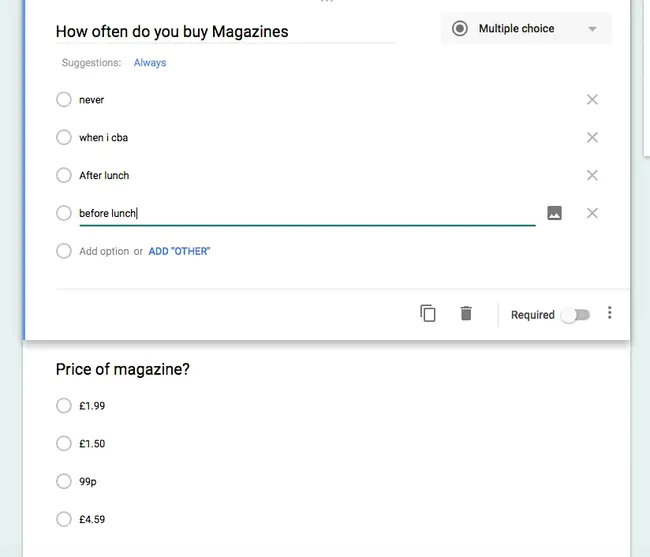Remove the 'never' option
This screenshot has width=650, height=557.
592,100
